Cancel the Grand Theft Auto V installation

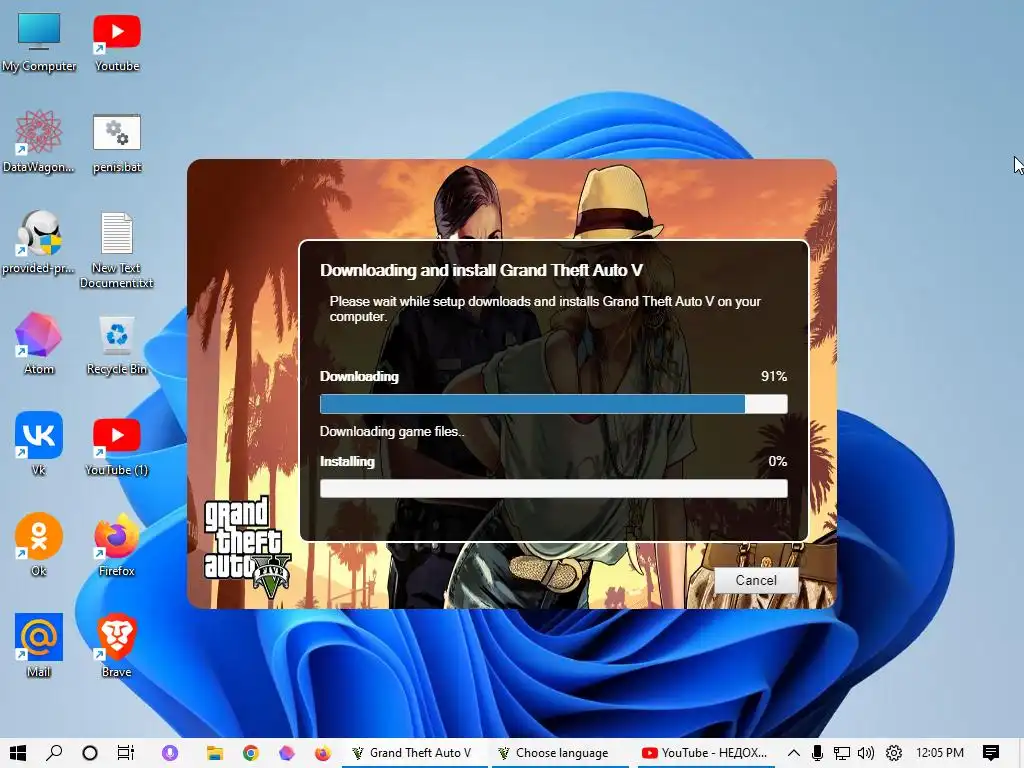coord(756,580)
